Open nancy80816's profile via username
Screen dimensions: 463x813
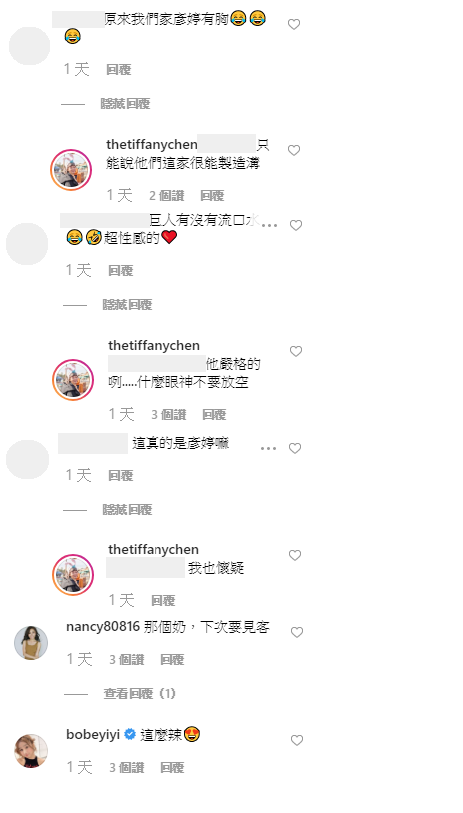pos(103,627)
